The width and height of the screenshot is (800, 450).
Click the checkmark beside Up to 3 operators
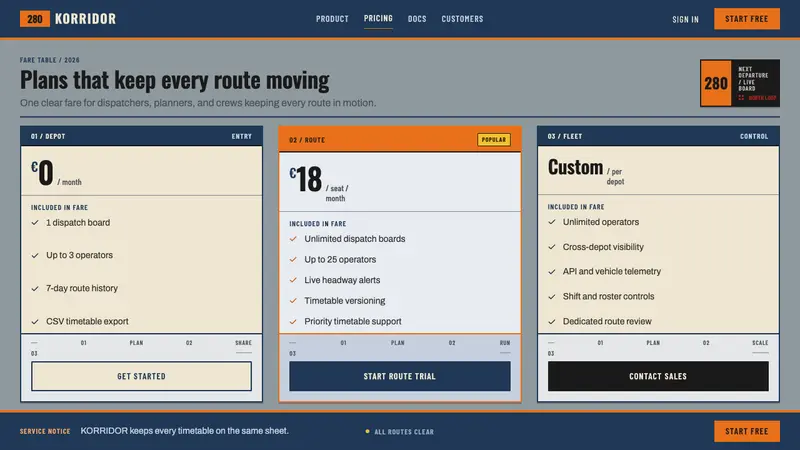click(35, 255)
